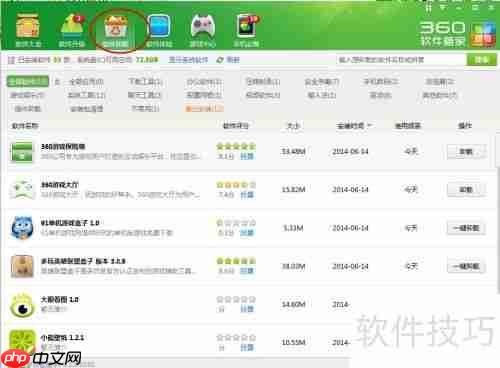Click the refresh arrows icon beside 刷新
Image resolution: width=500 pixels, height=368 pixels.
(220, 60)
